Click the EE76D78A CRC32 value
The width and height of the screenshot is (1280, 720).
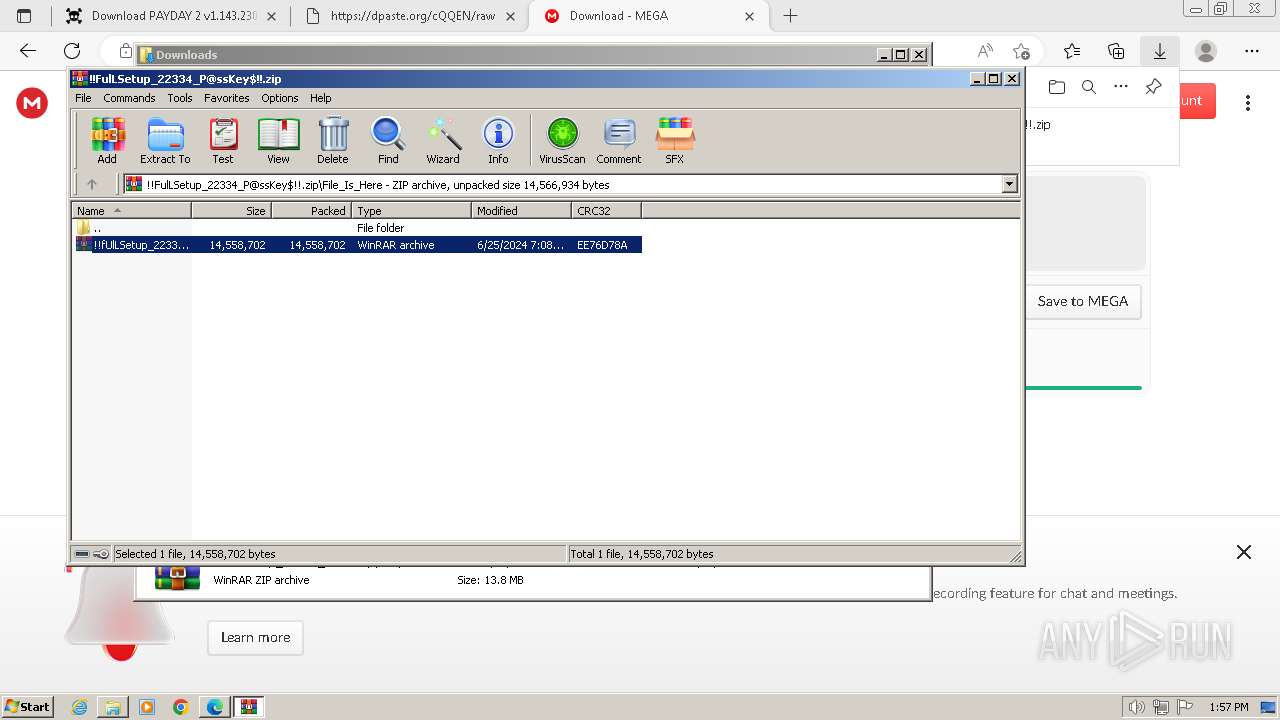(602, 244)
